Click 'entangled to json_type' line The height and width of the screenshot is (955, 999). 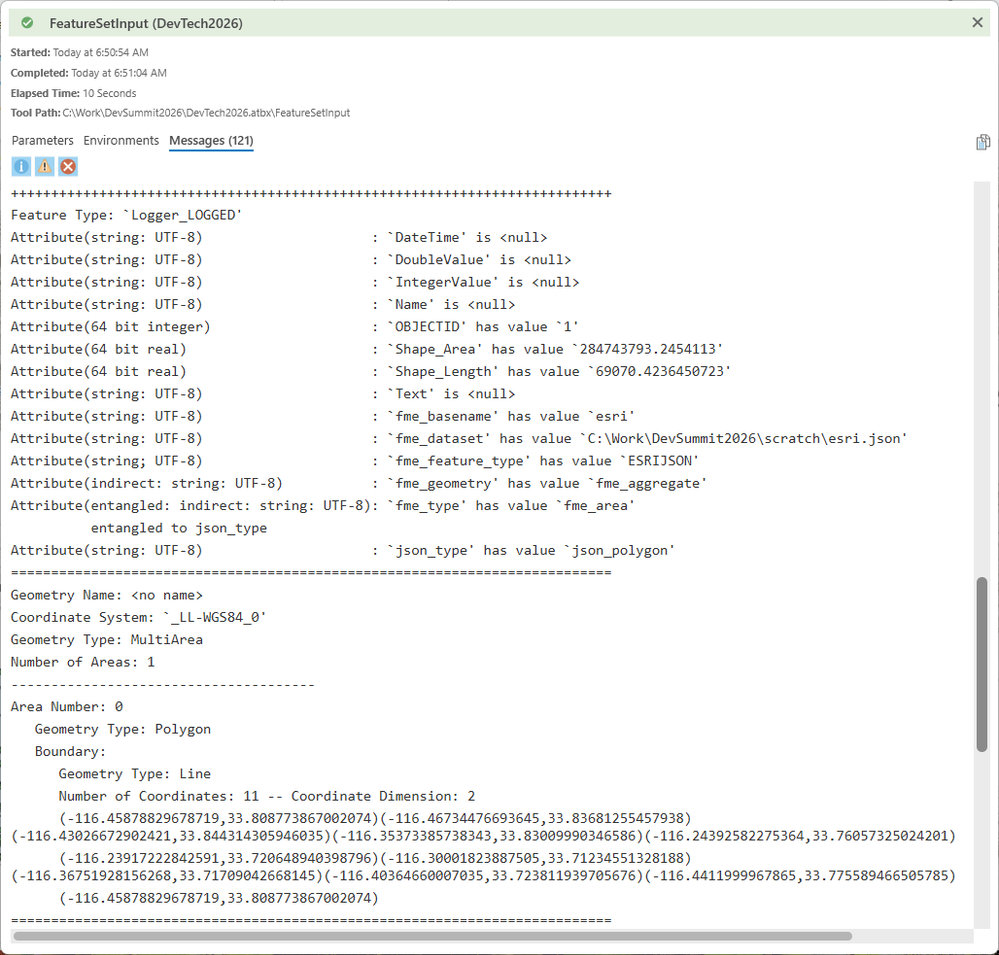179,528
